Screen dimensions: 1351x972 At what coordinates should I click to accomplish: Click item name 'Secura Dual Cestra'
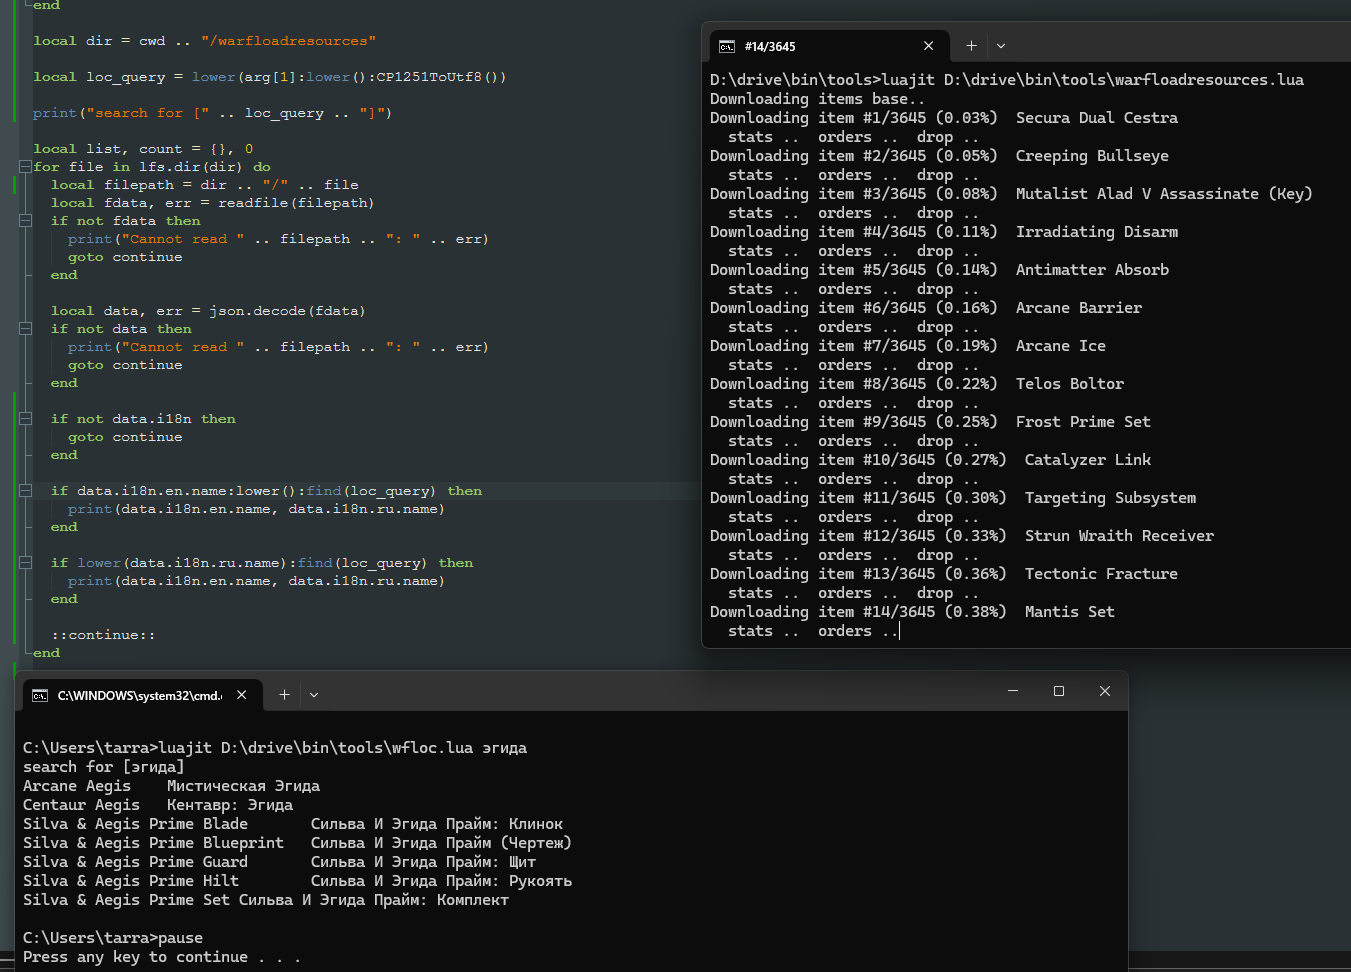[1097, 118]
